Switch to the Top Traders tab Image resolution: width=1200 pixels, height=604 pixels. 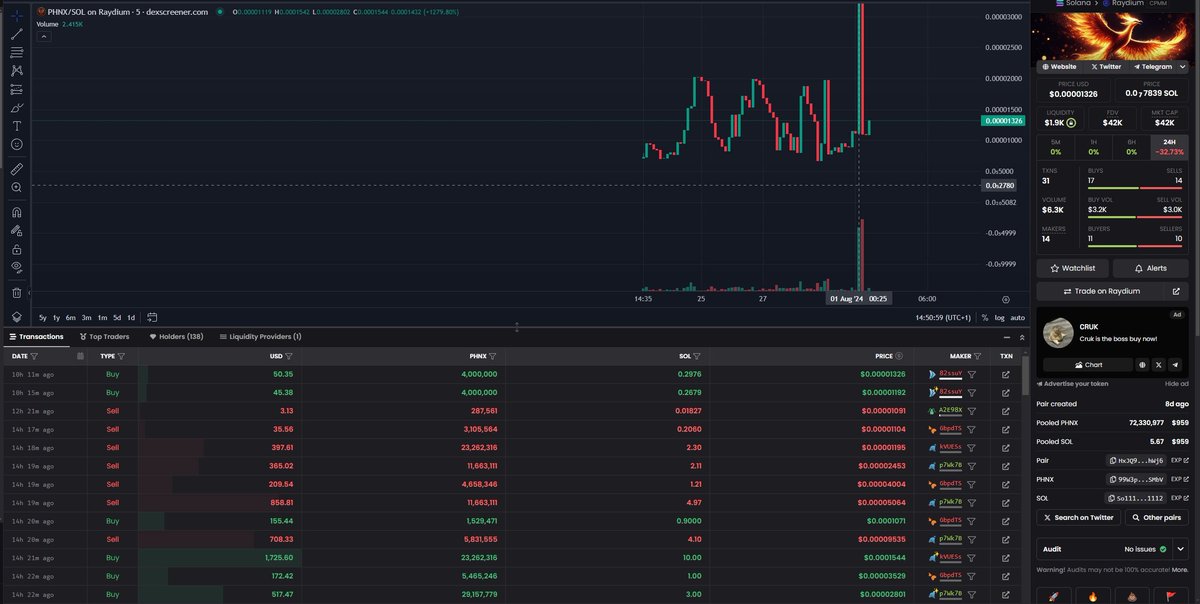coord(105,337)
